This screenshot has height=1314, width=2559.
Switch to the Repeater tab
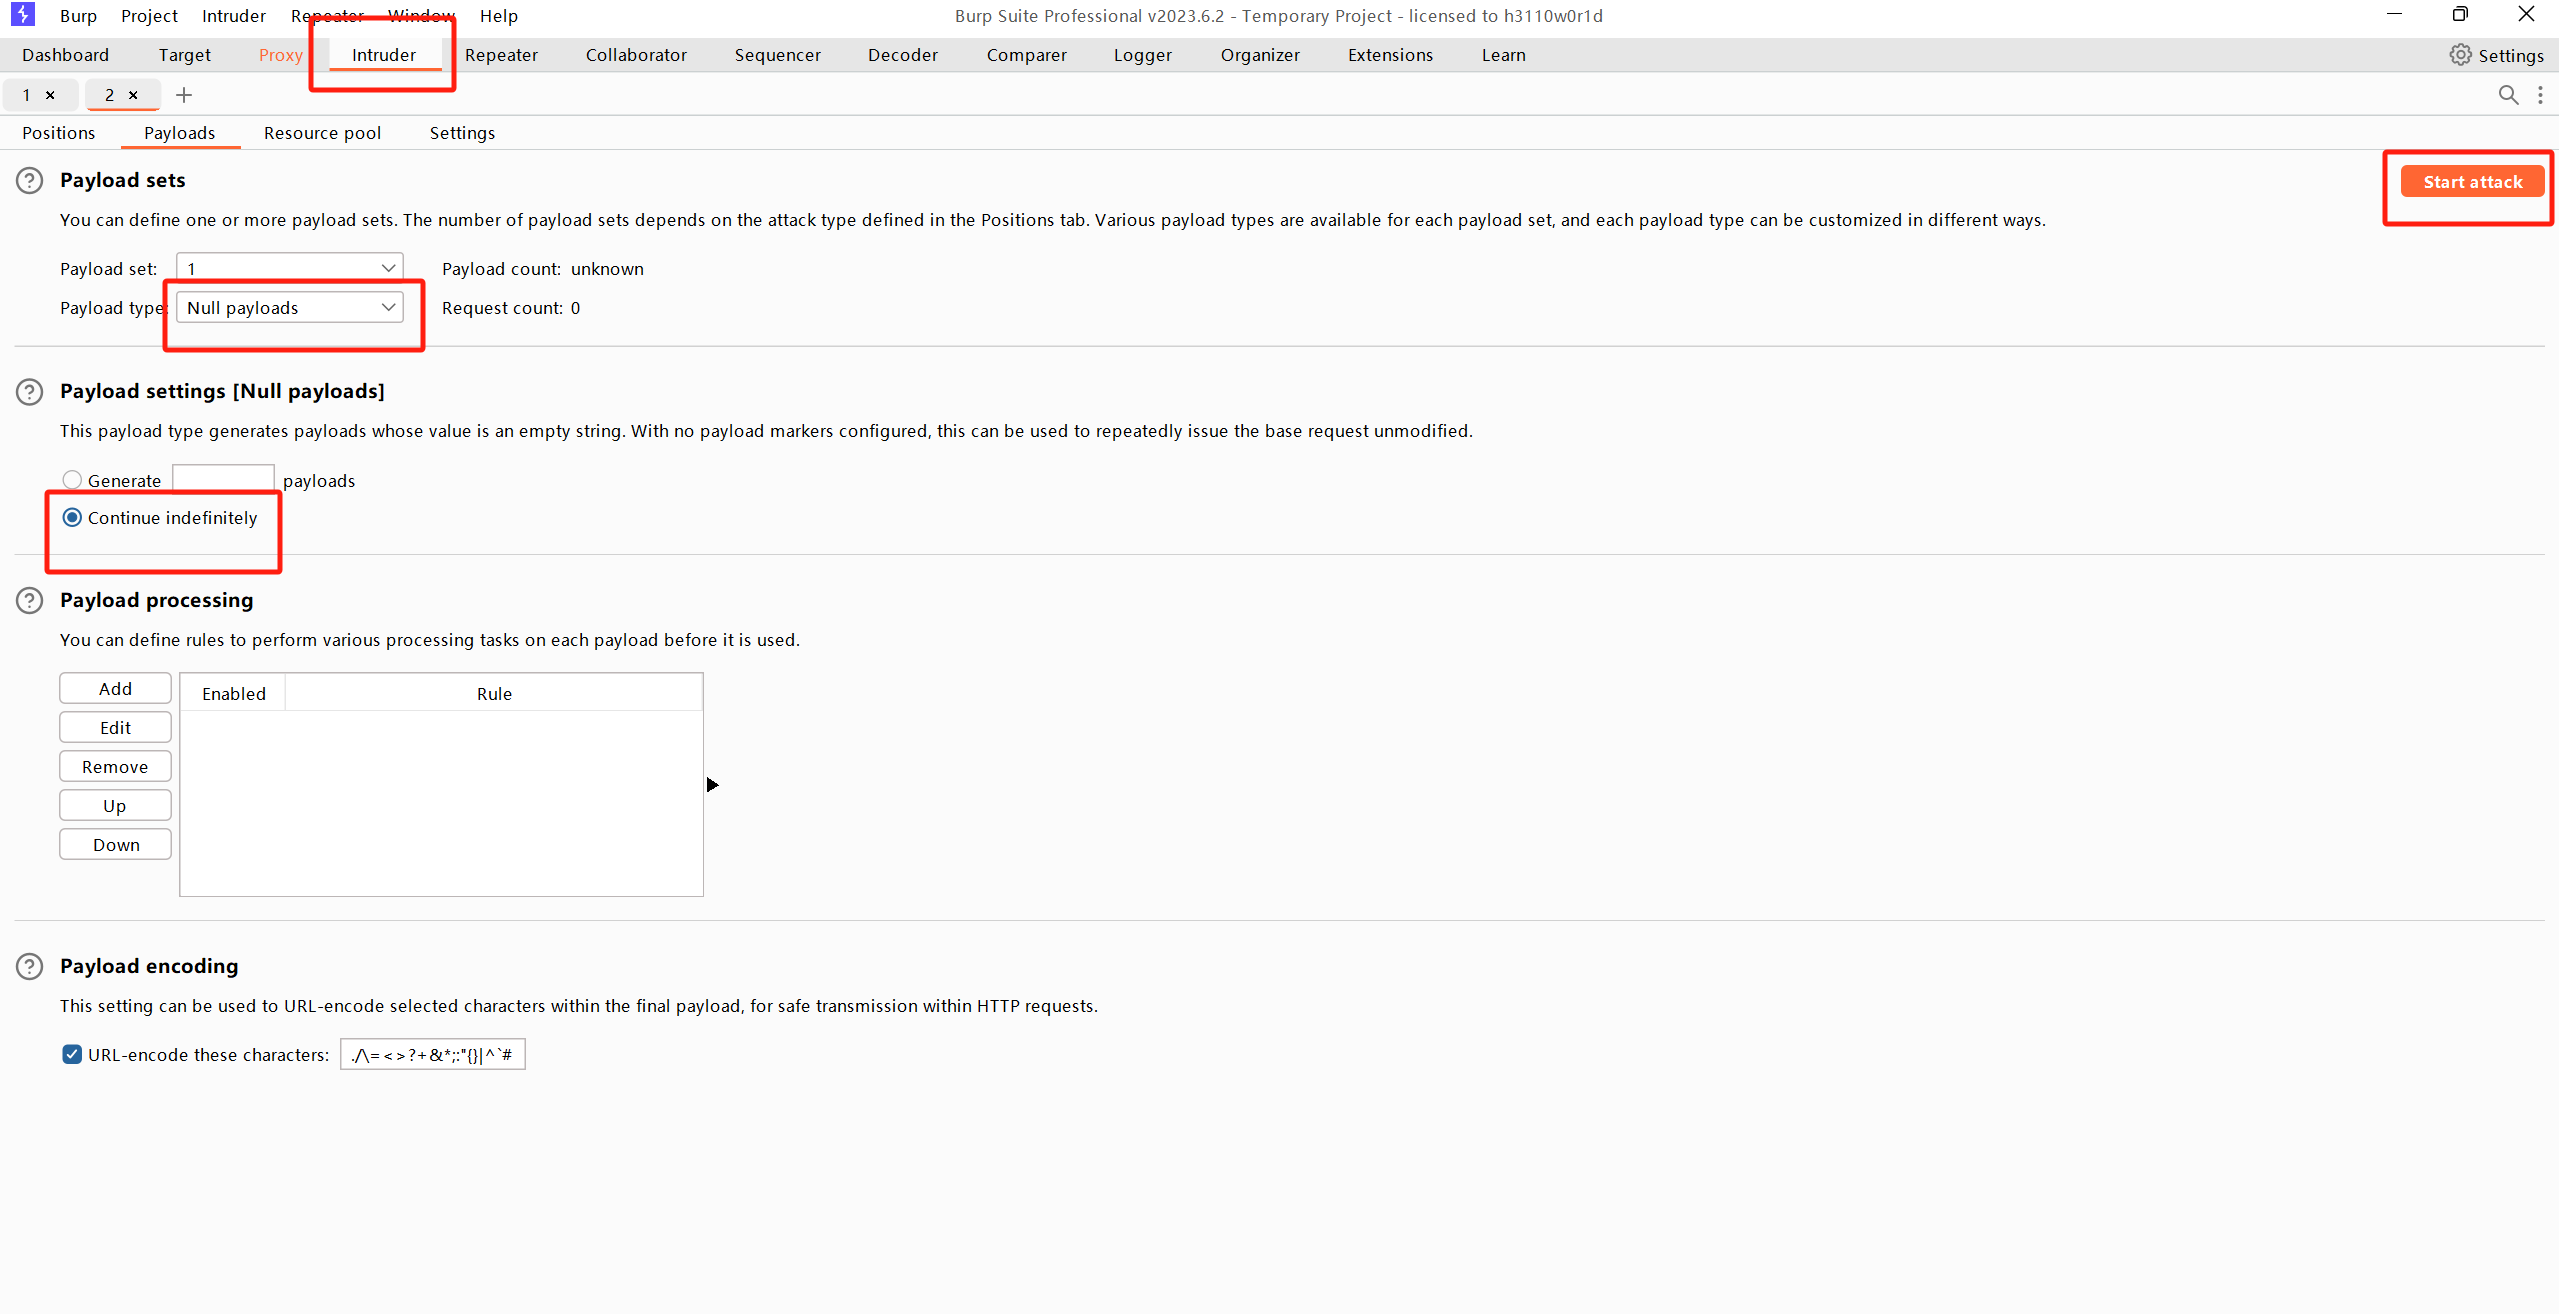point(501,55)
